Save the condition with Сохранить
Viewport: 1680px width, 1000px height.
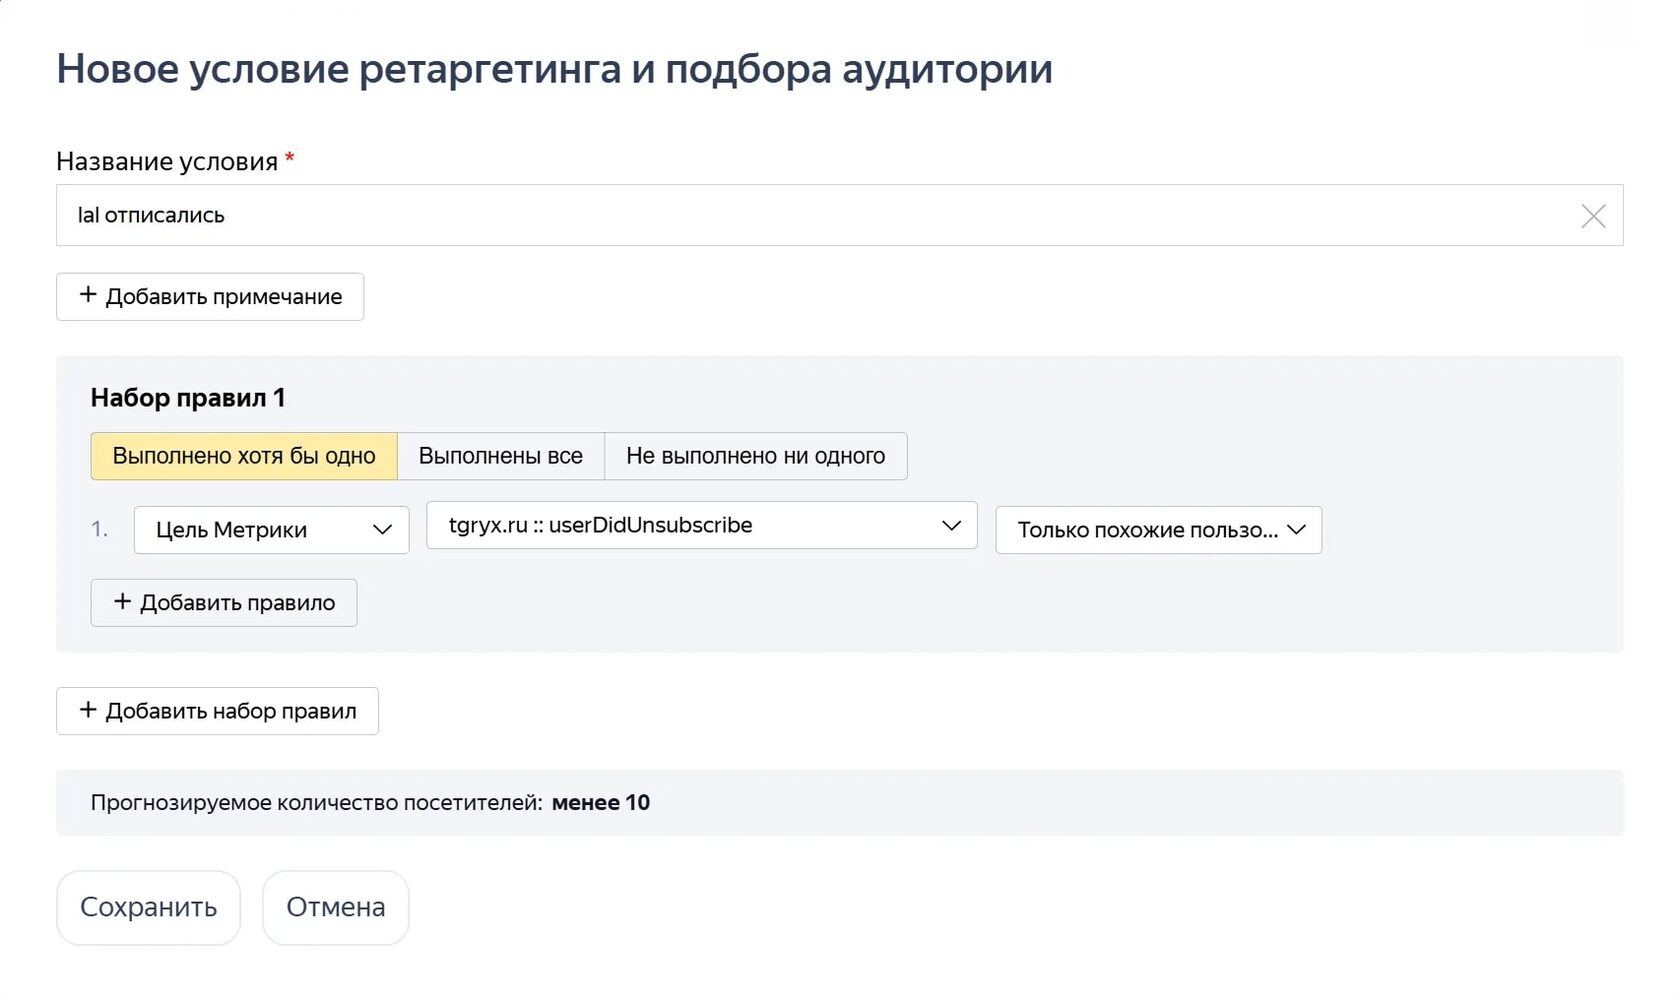(x=148, y=907)
